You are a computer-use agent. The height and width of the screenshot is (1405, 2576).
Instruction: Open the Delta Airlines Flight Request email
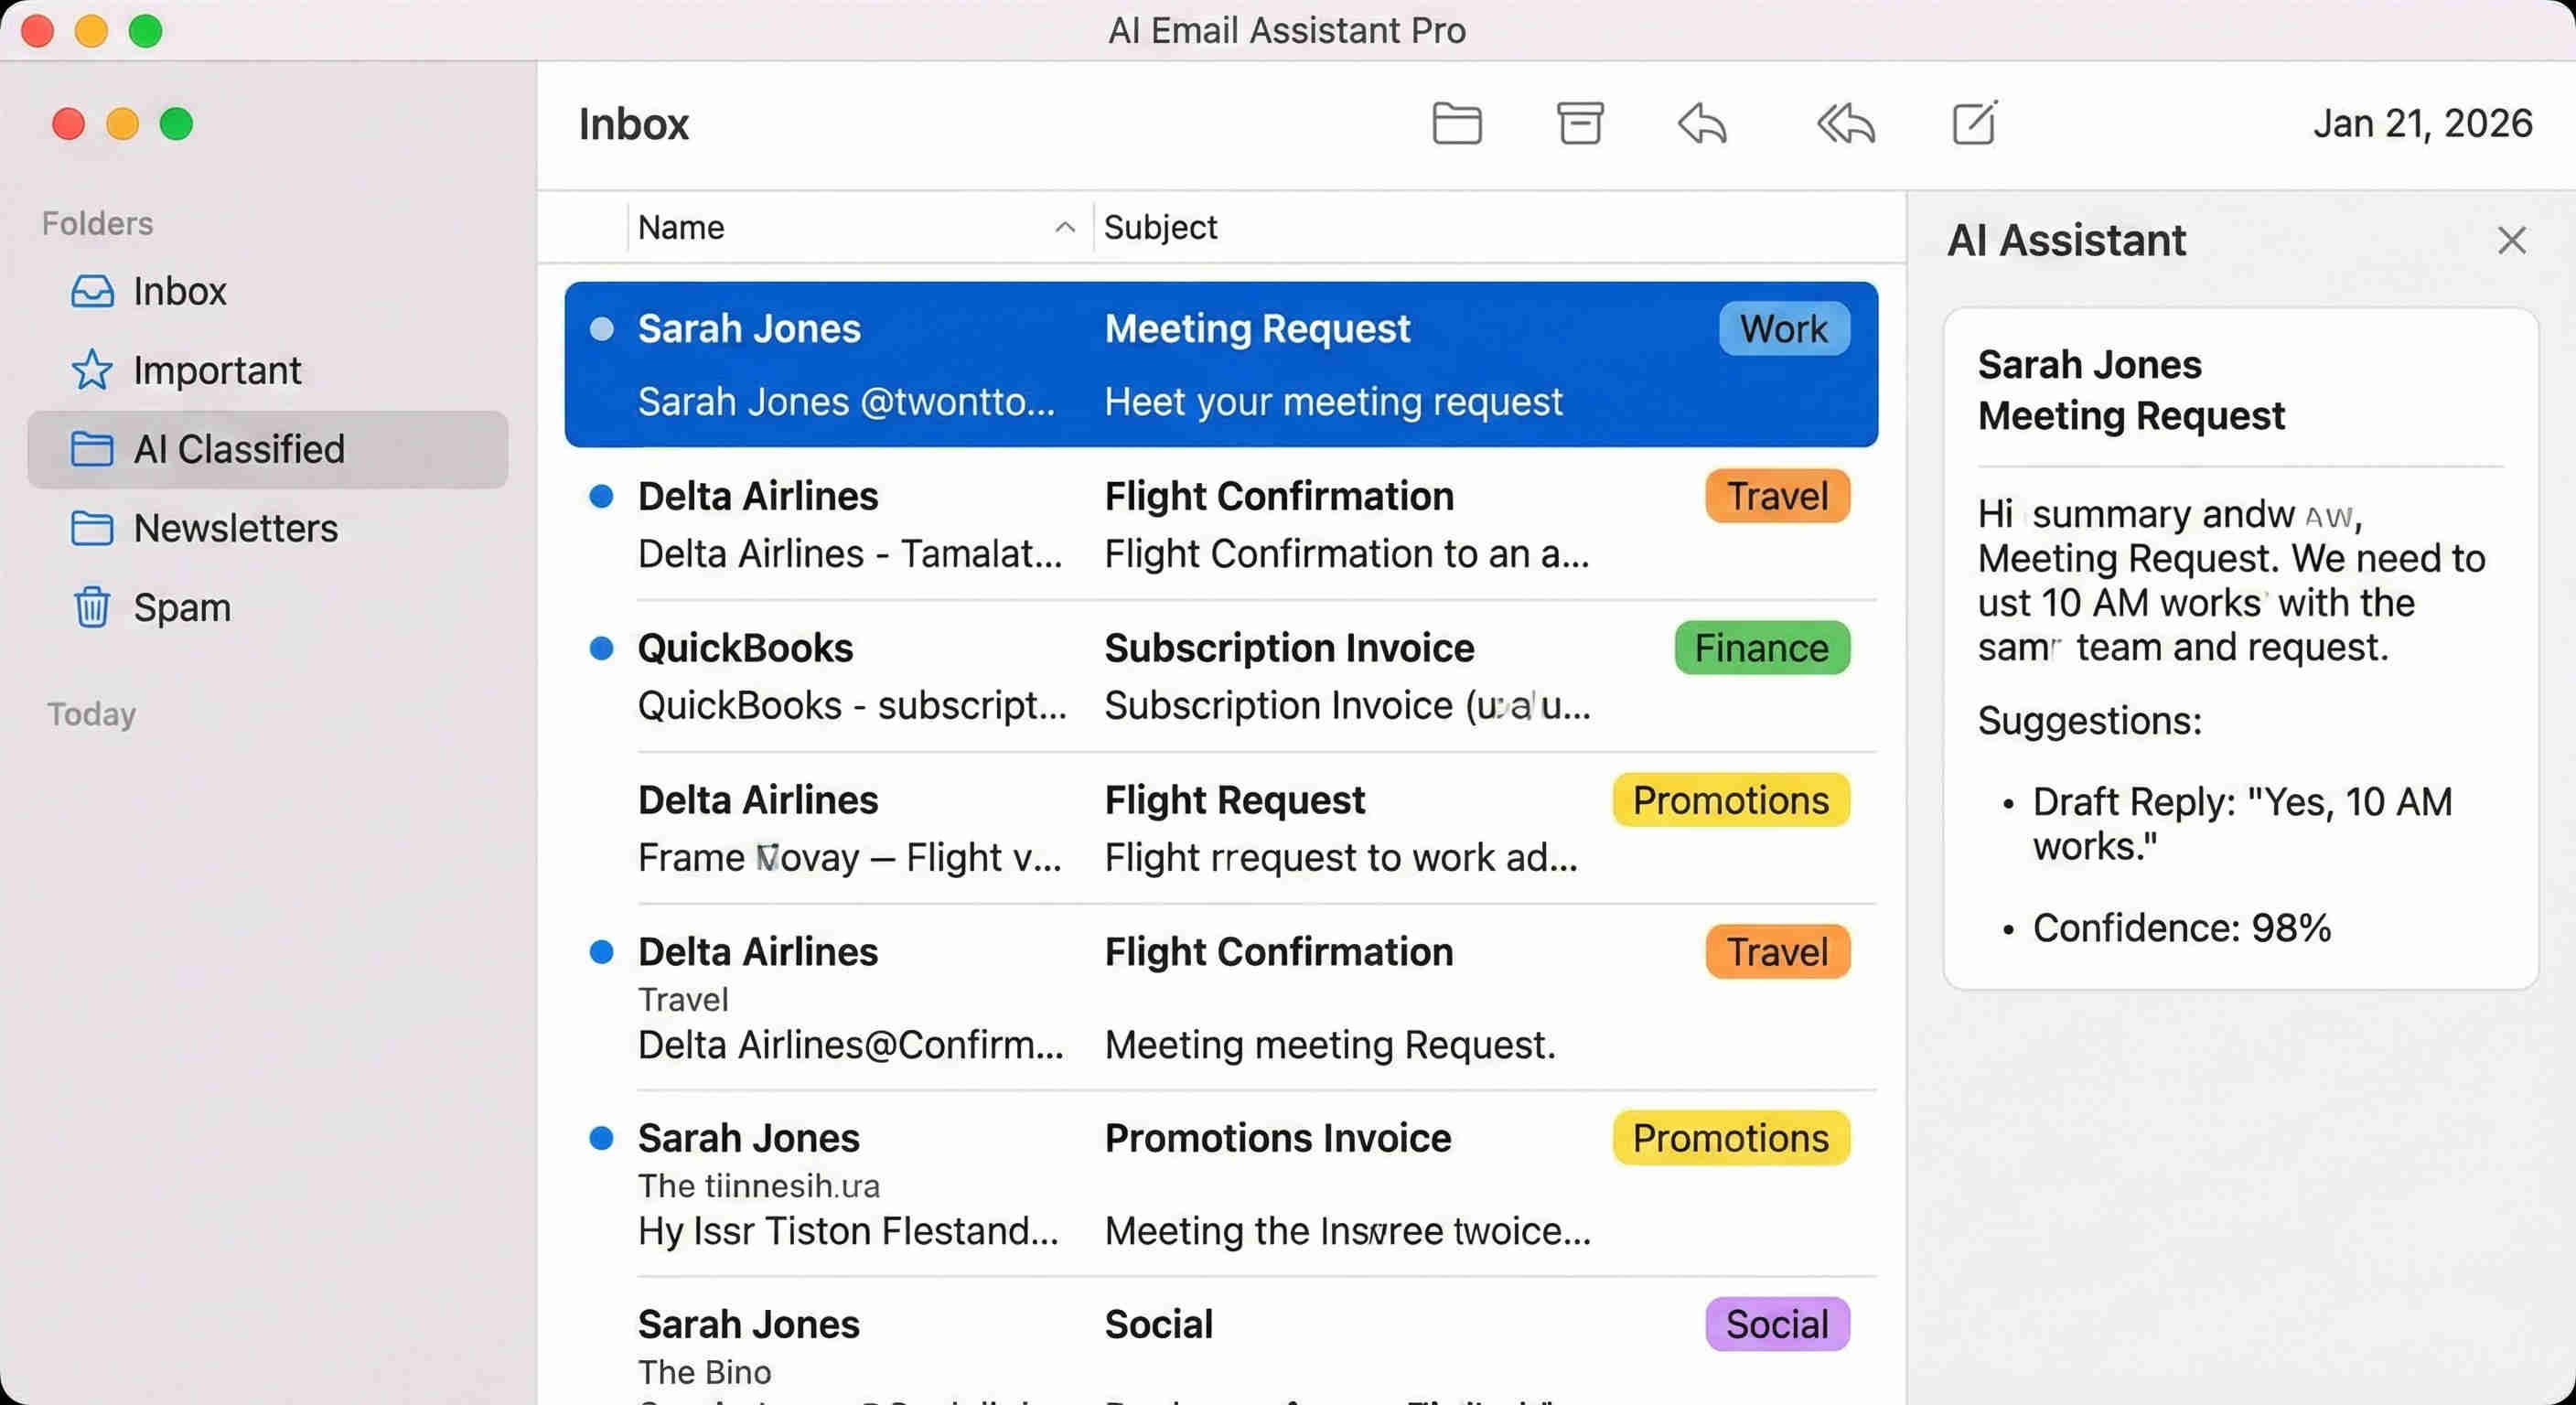[1221, 828]
